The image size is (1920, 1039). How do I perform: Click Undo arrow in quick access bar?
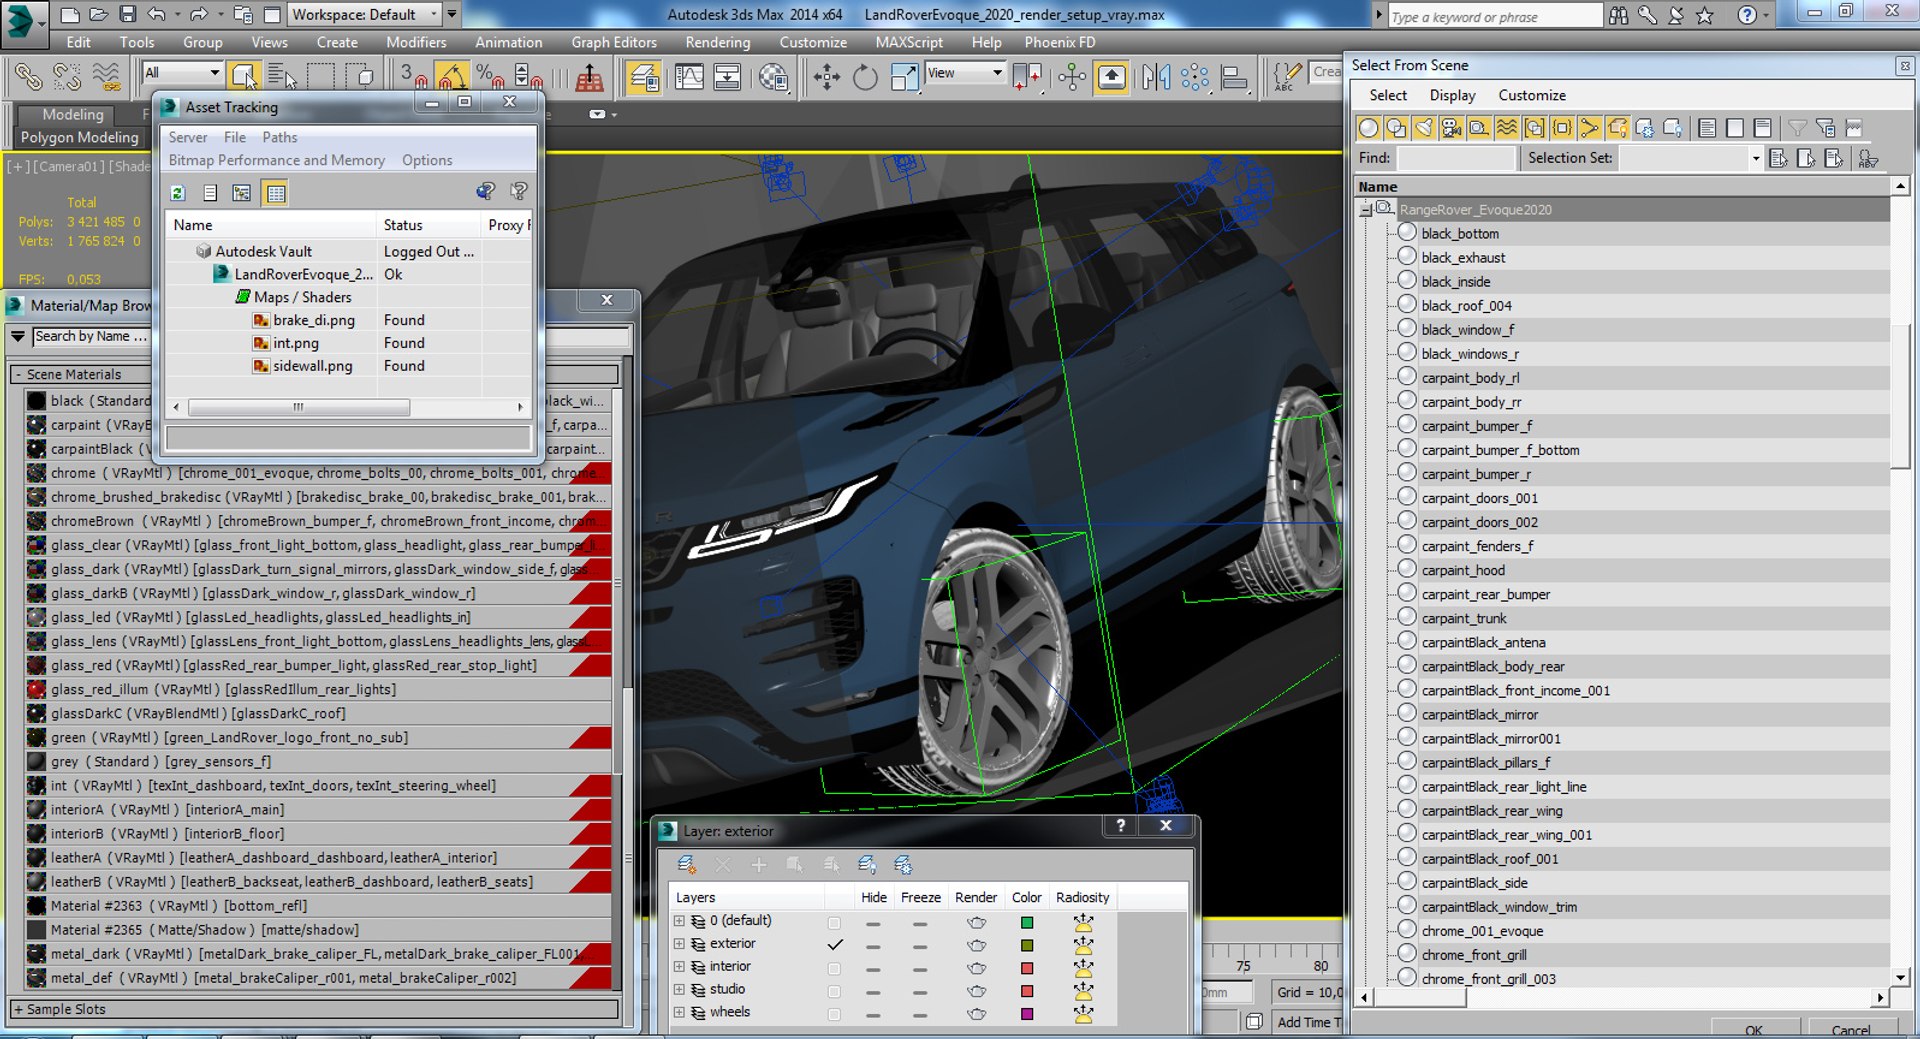[156, 14]
